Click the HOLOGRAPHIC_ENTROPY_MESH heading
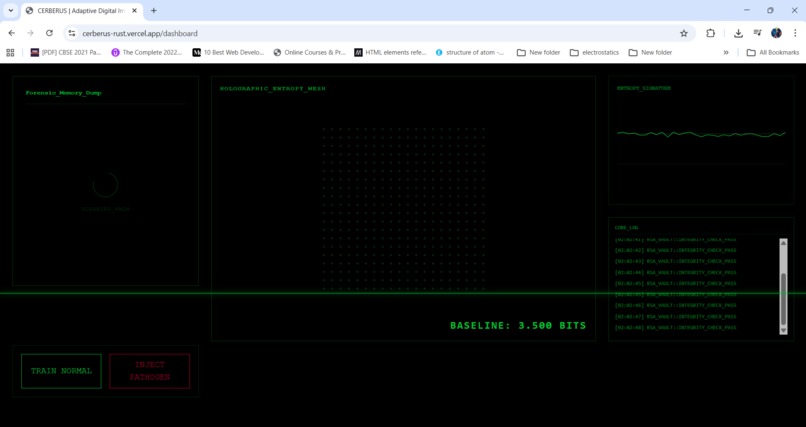 pyautogui.click(x=272, y=88)
